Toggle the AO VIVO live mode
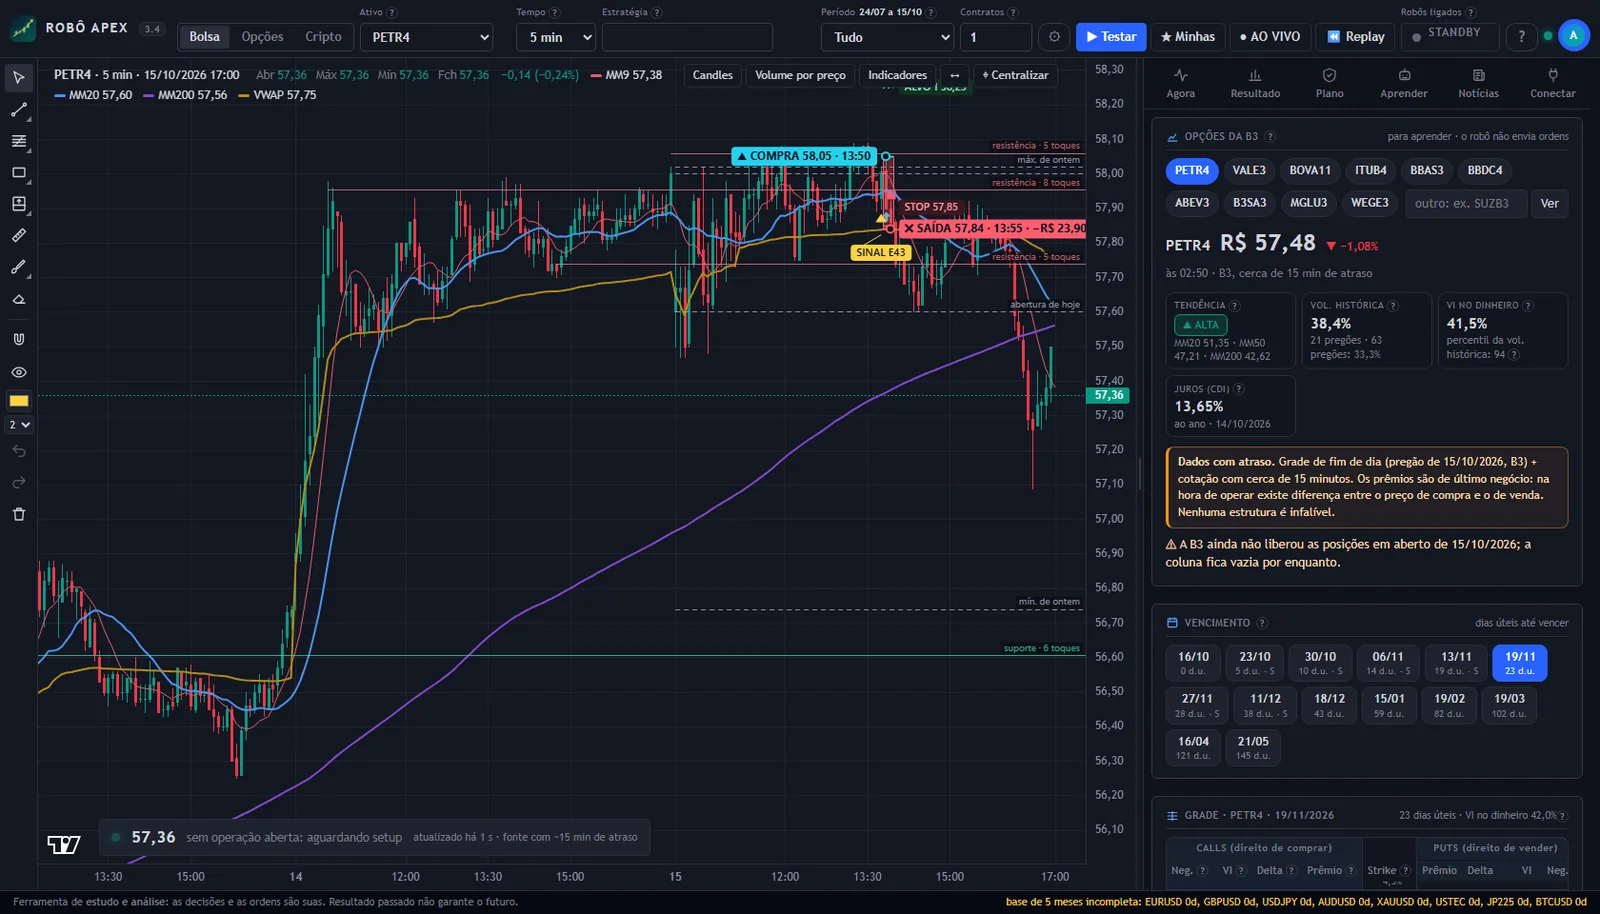This screenshot has height=914, width=1600. pos(1270,37)
